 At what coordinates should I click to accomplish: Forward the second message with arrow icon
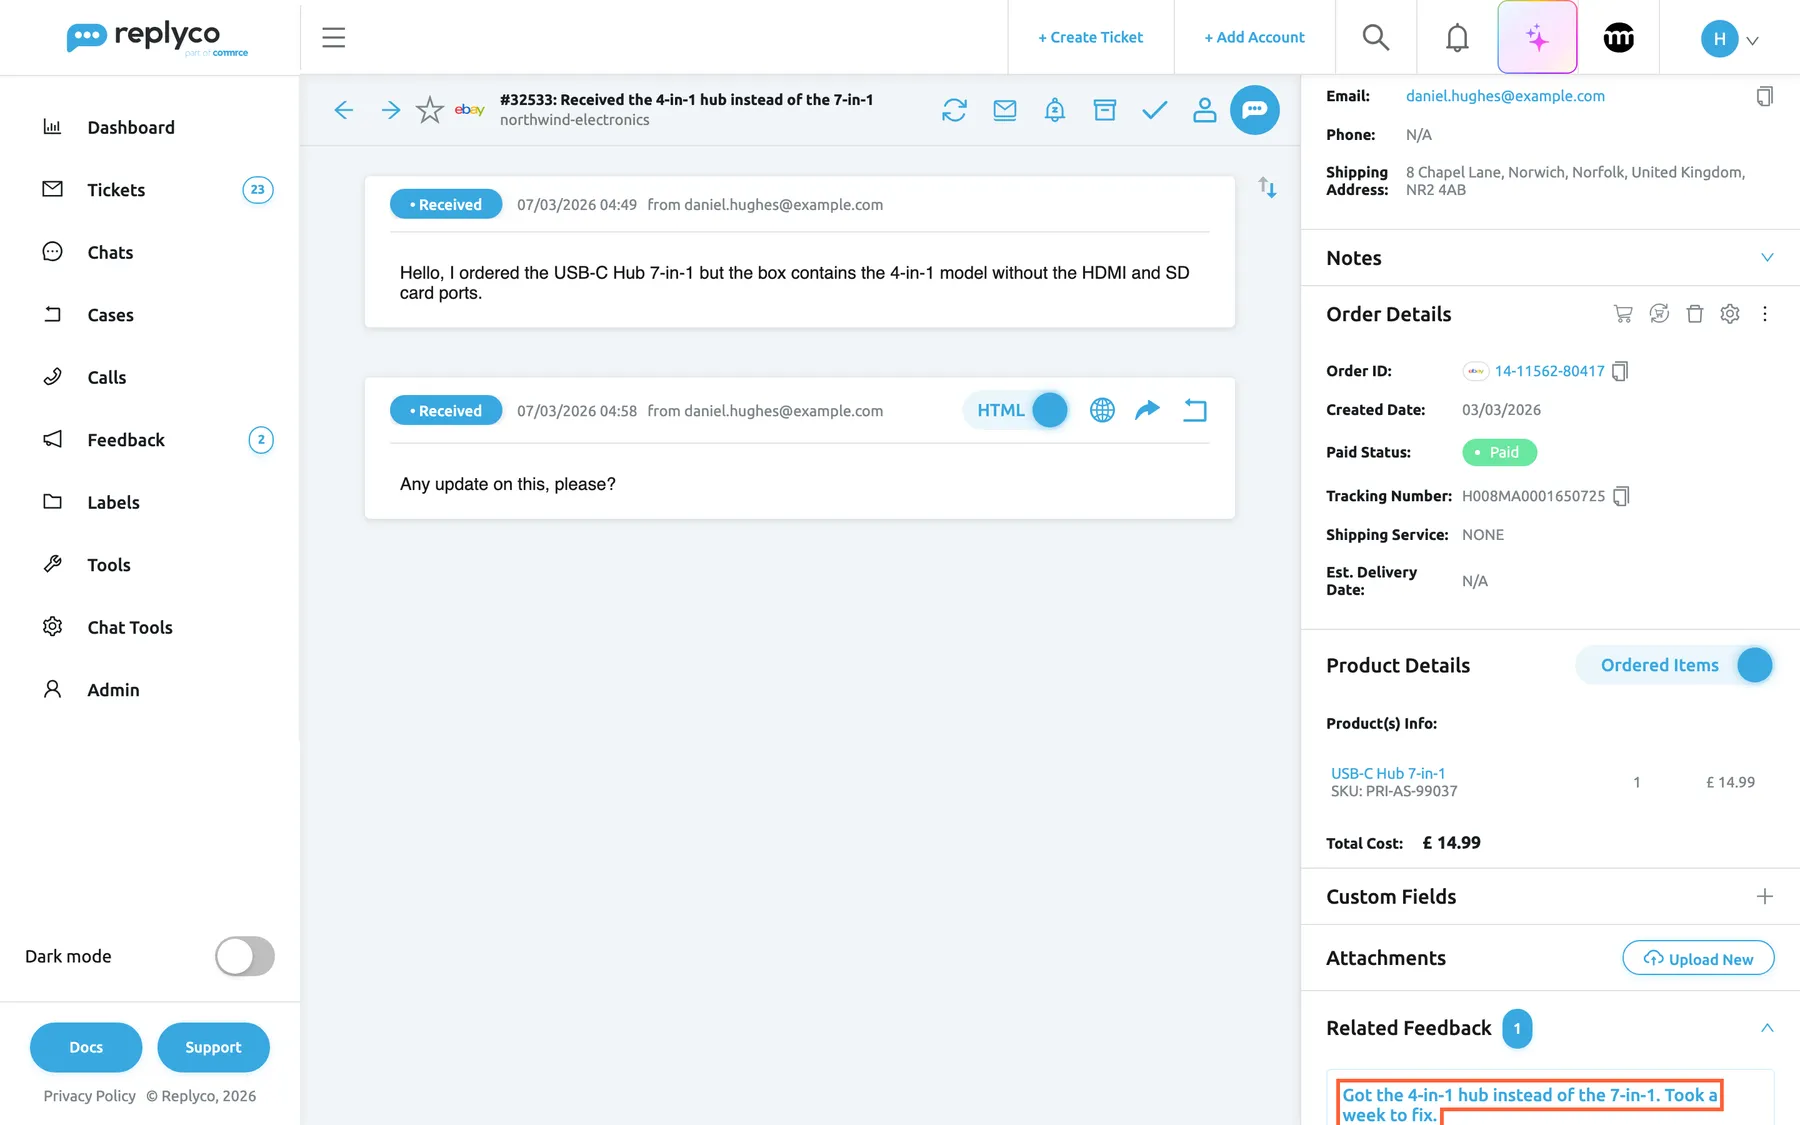point(1147,410)
